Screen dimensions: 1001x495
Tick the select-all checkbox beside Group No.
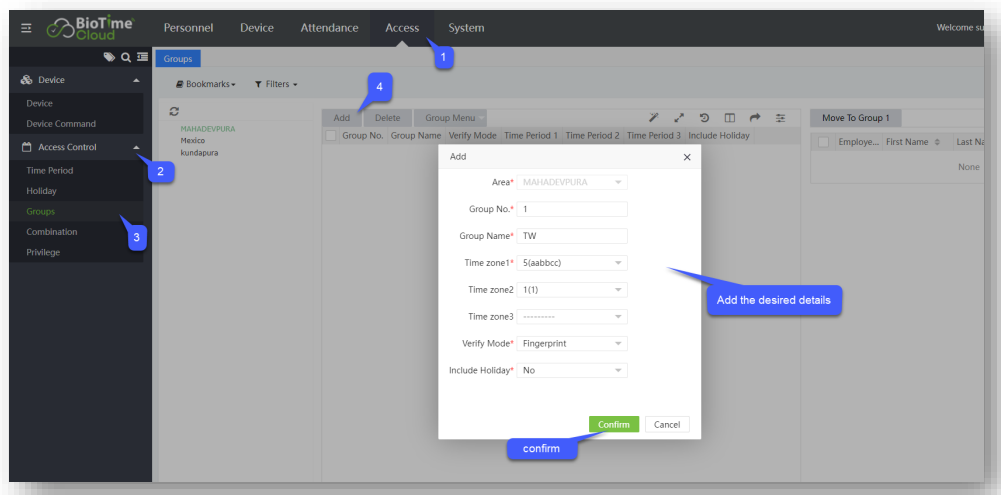pos(331,136)
